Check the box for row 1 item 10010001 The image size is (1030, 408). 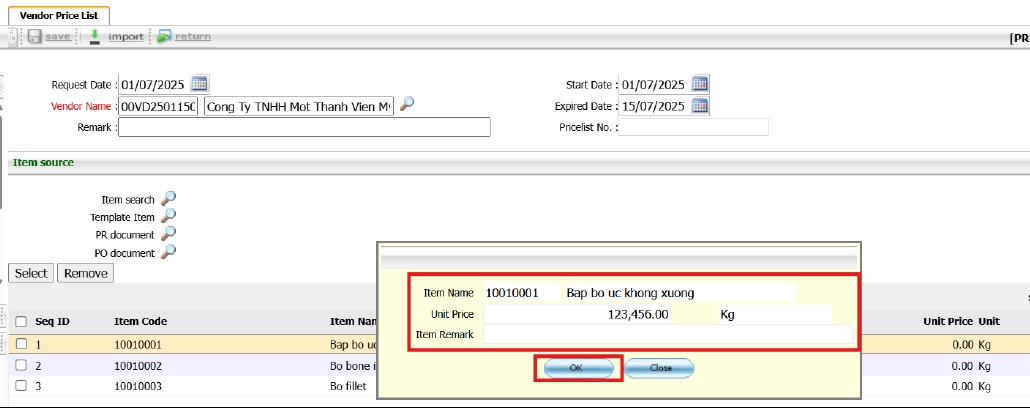21,344
